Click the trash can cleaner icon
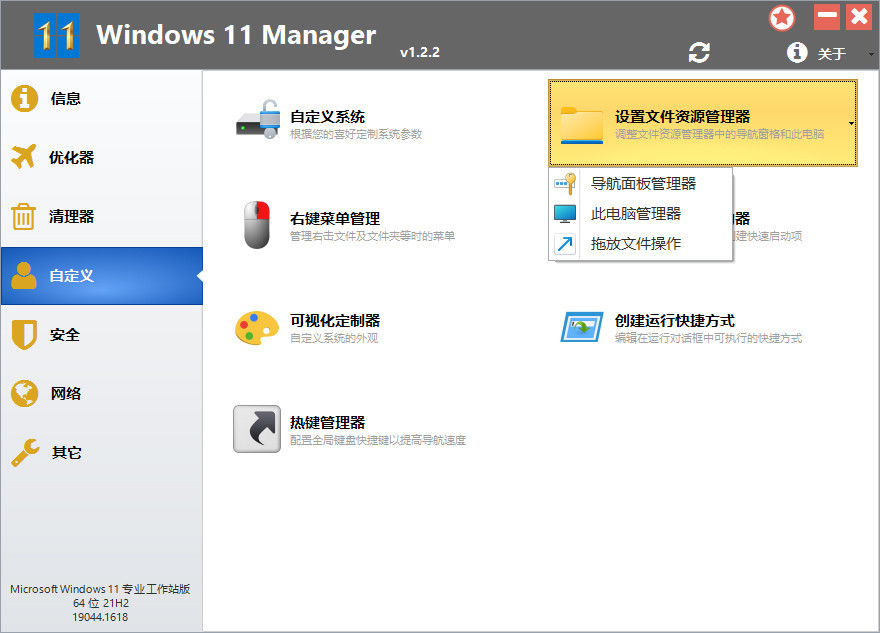The image size is (880, 633). click(x=24, y=216)
